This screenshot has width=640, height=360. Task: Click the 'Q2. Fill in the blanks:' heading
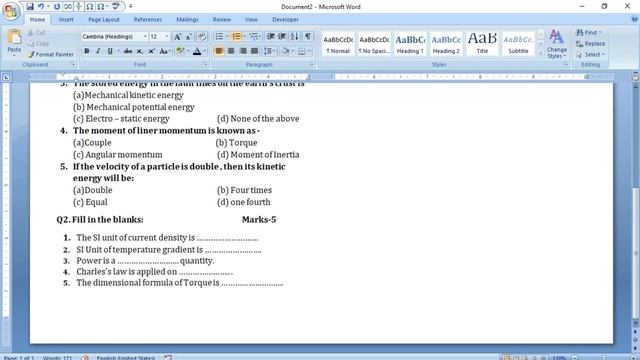pos(100,220)
